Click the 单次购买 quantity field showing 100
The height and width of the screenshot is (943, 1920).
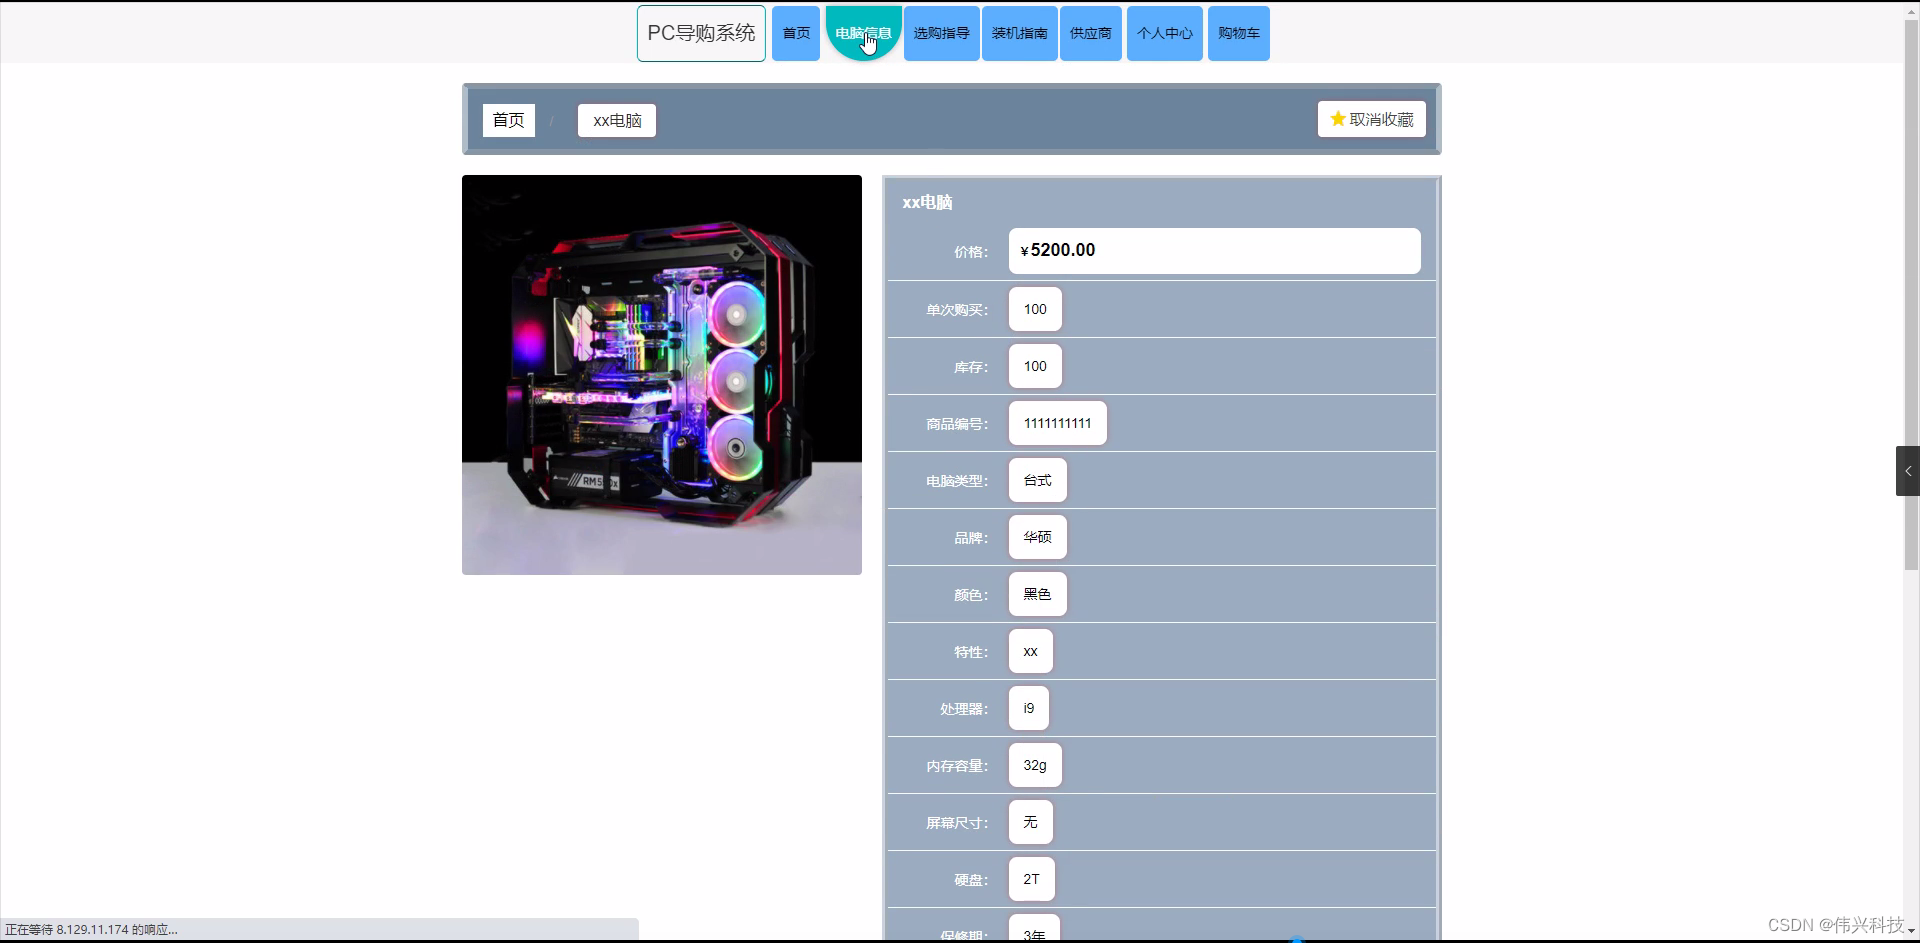click(1034, 309)
